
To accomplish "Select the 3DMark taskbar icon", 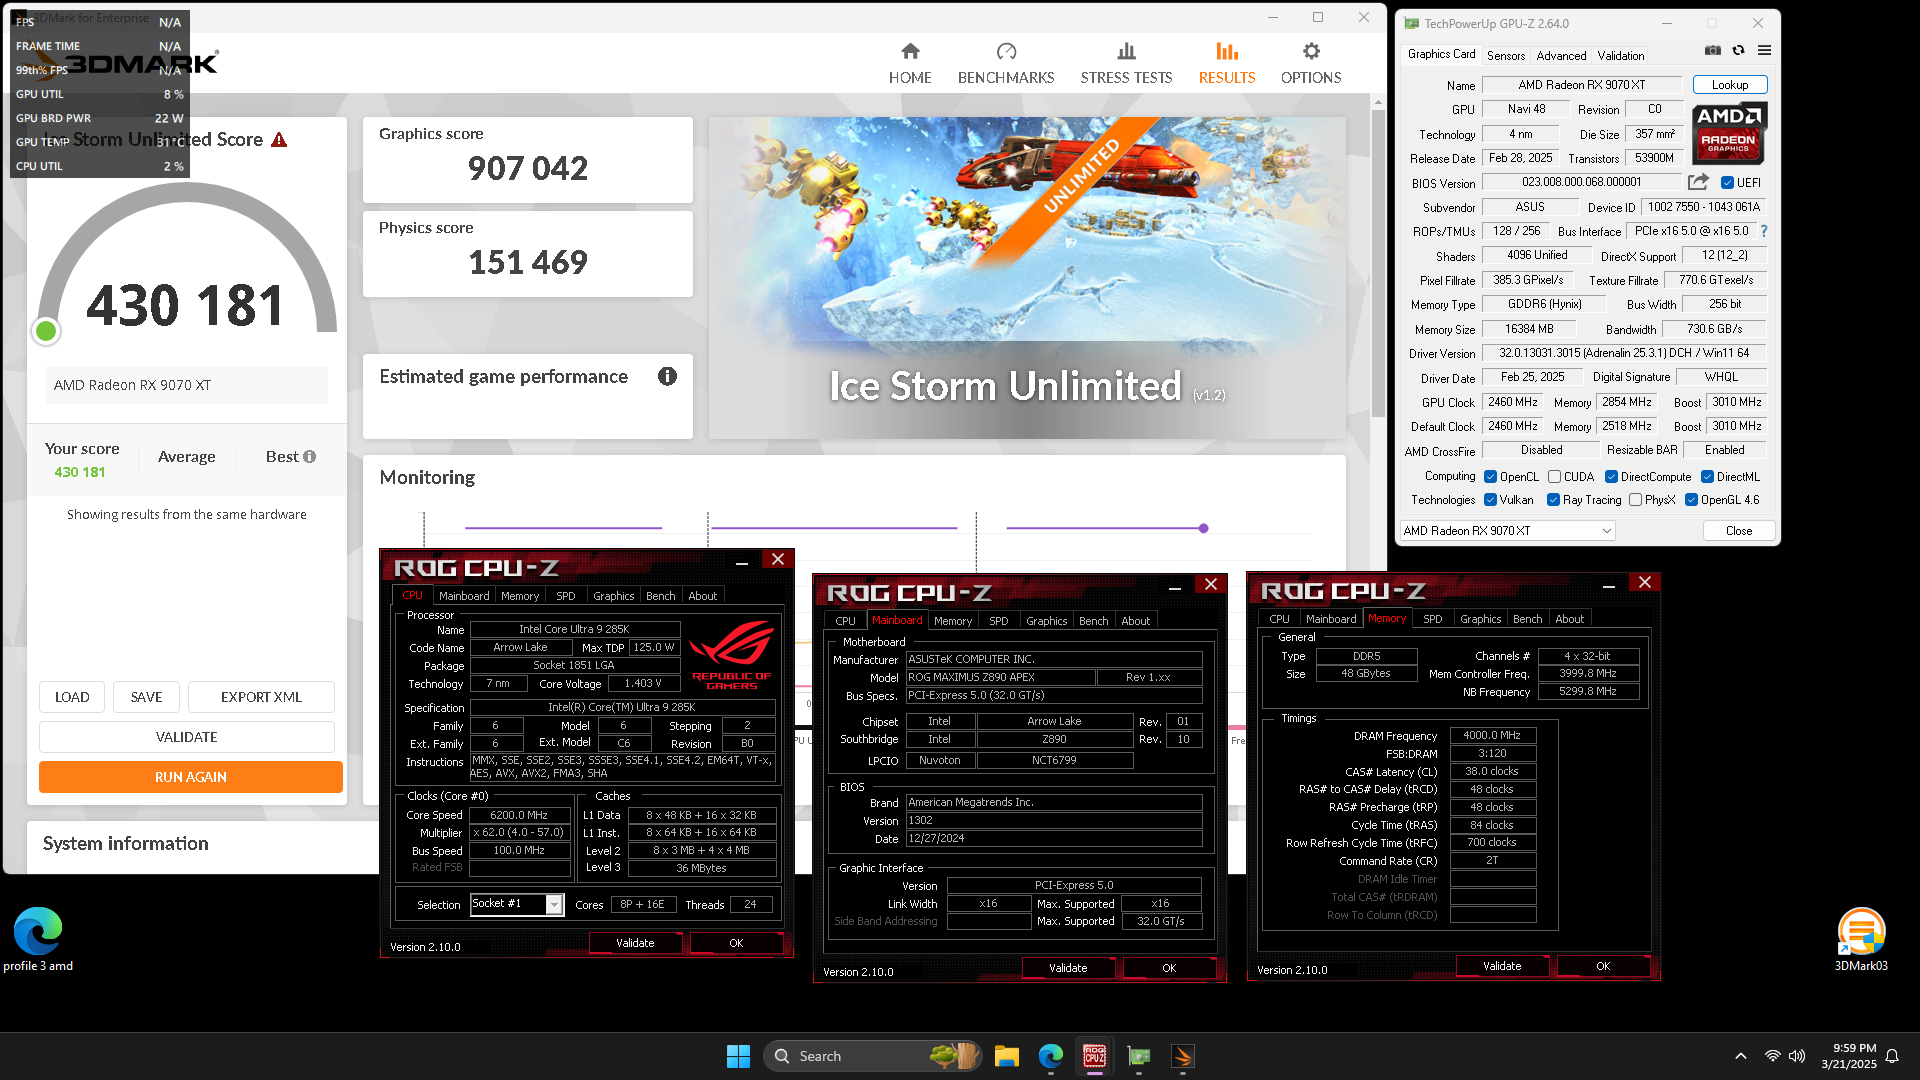I will 1183,1056.
